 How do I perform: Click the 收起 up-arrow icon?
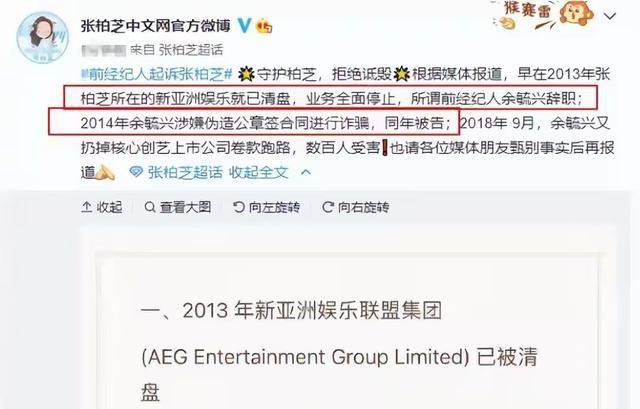86,207
